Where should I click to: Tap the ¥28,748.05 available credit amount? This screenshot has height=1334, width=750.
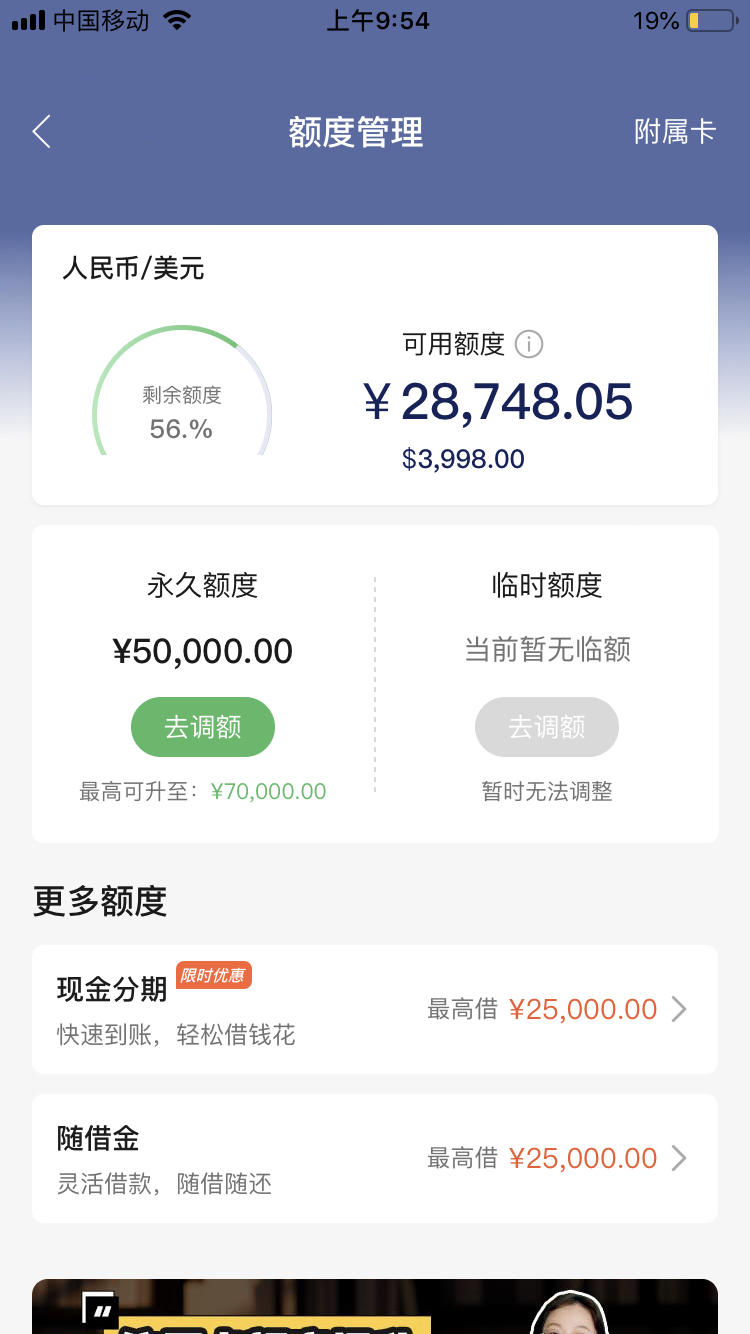pos(498,402)
